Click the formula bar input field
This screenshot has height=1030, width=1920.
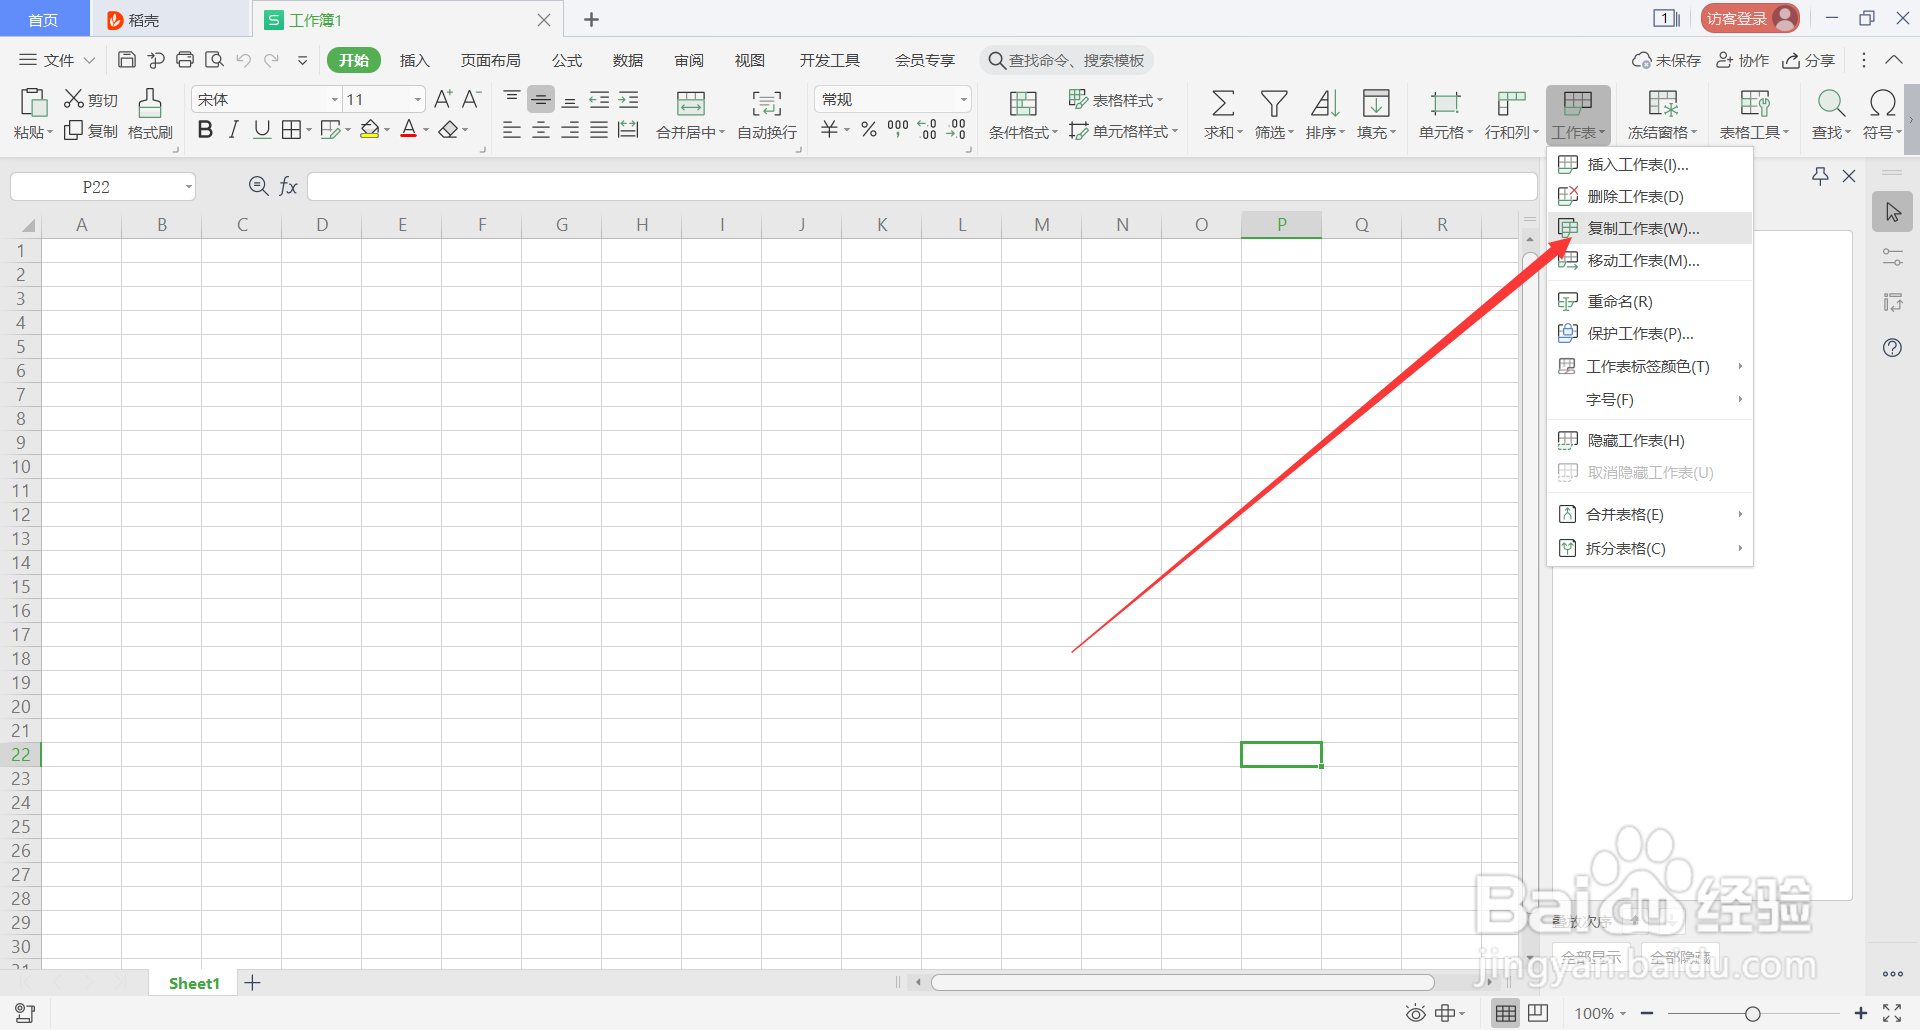point(922,187)
